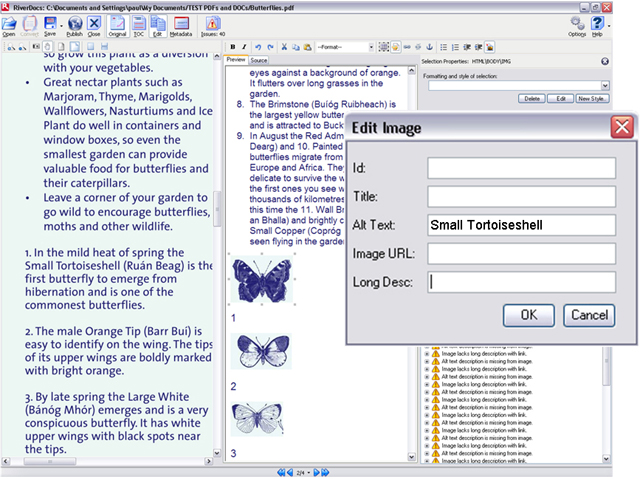Click the Image URL input field
The height and width of the screenshot is (479, 640).
[522, 253]
